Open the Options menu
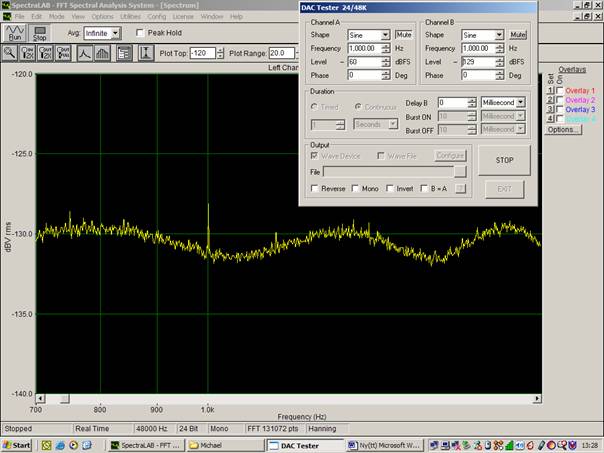Viewport: 604px width, 453px height. (x=102, y=17)
